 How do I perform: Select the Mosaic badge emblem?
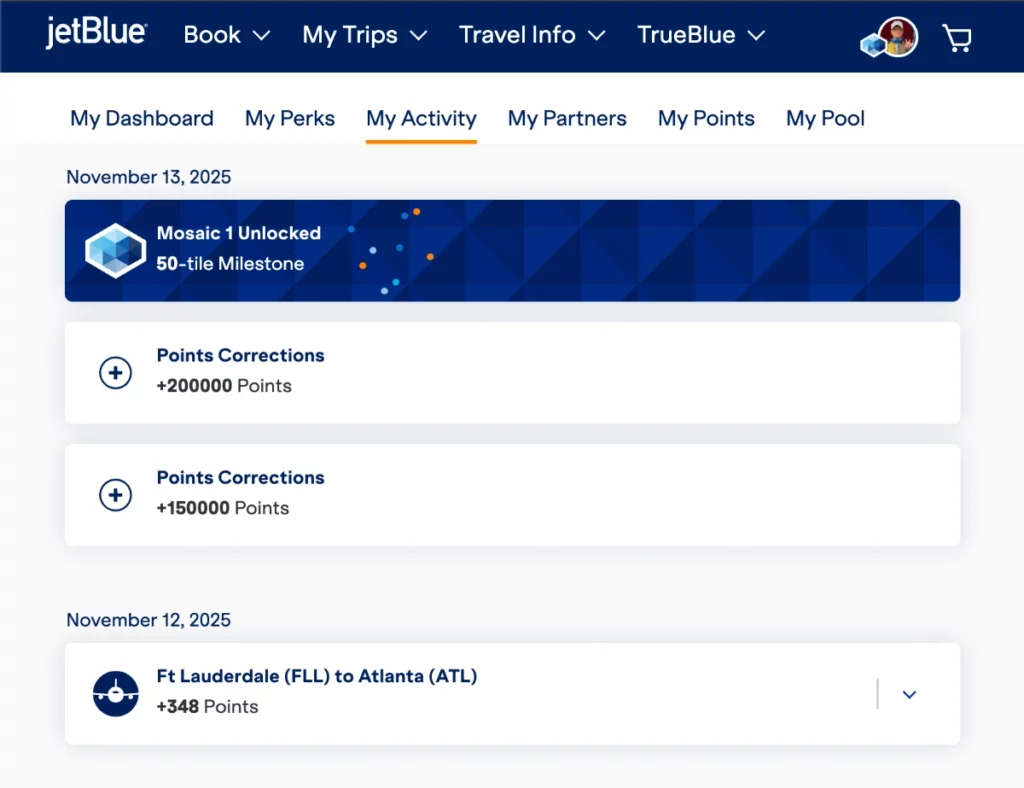115,250
